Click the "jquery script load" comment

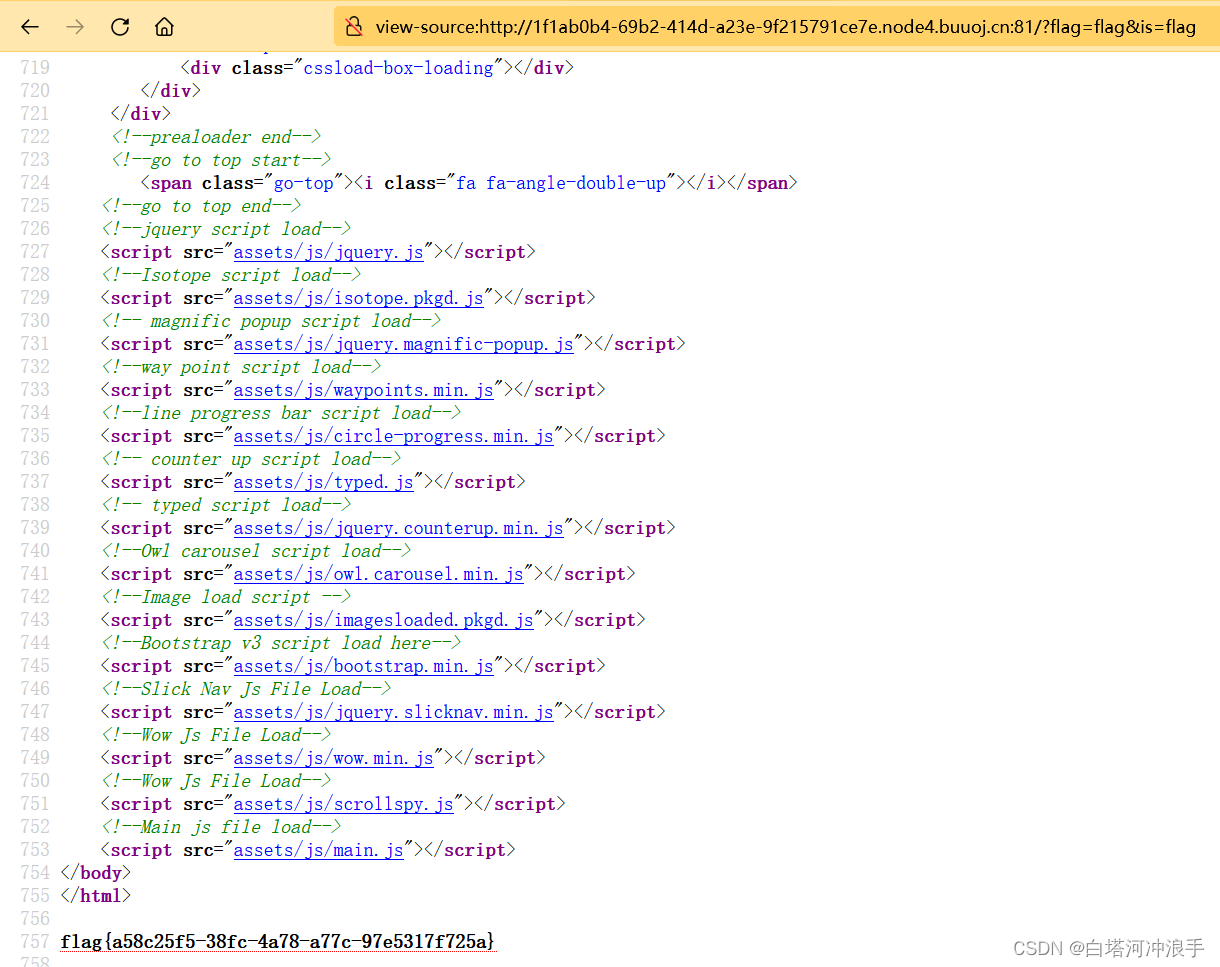(x=226, y=229)
